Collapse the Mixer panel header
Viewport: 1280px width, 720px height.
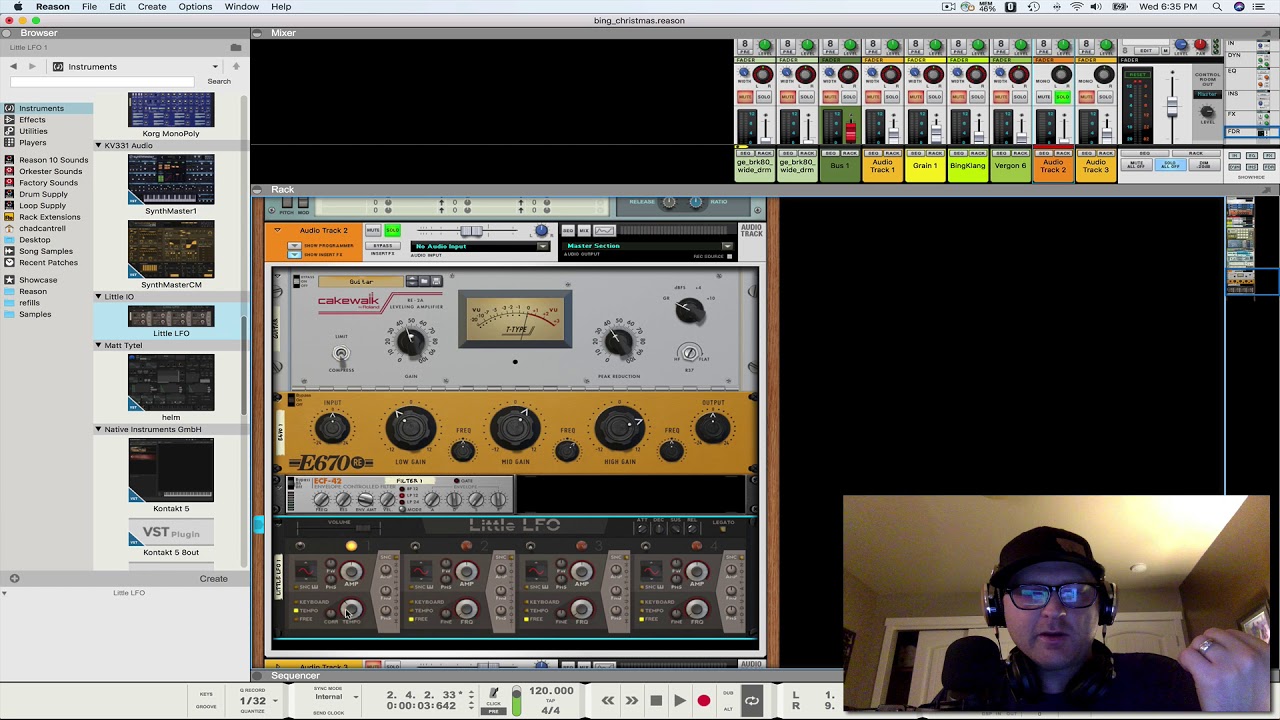coord(257,33)
